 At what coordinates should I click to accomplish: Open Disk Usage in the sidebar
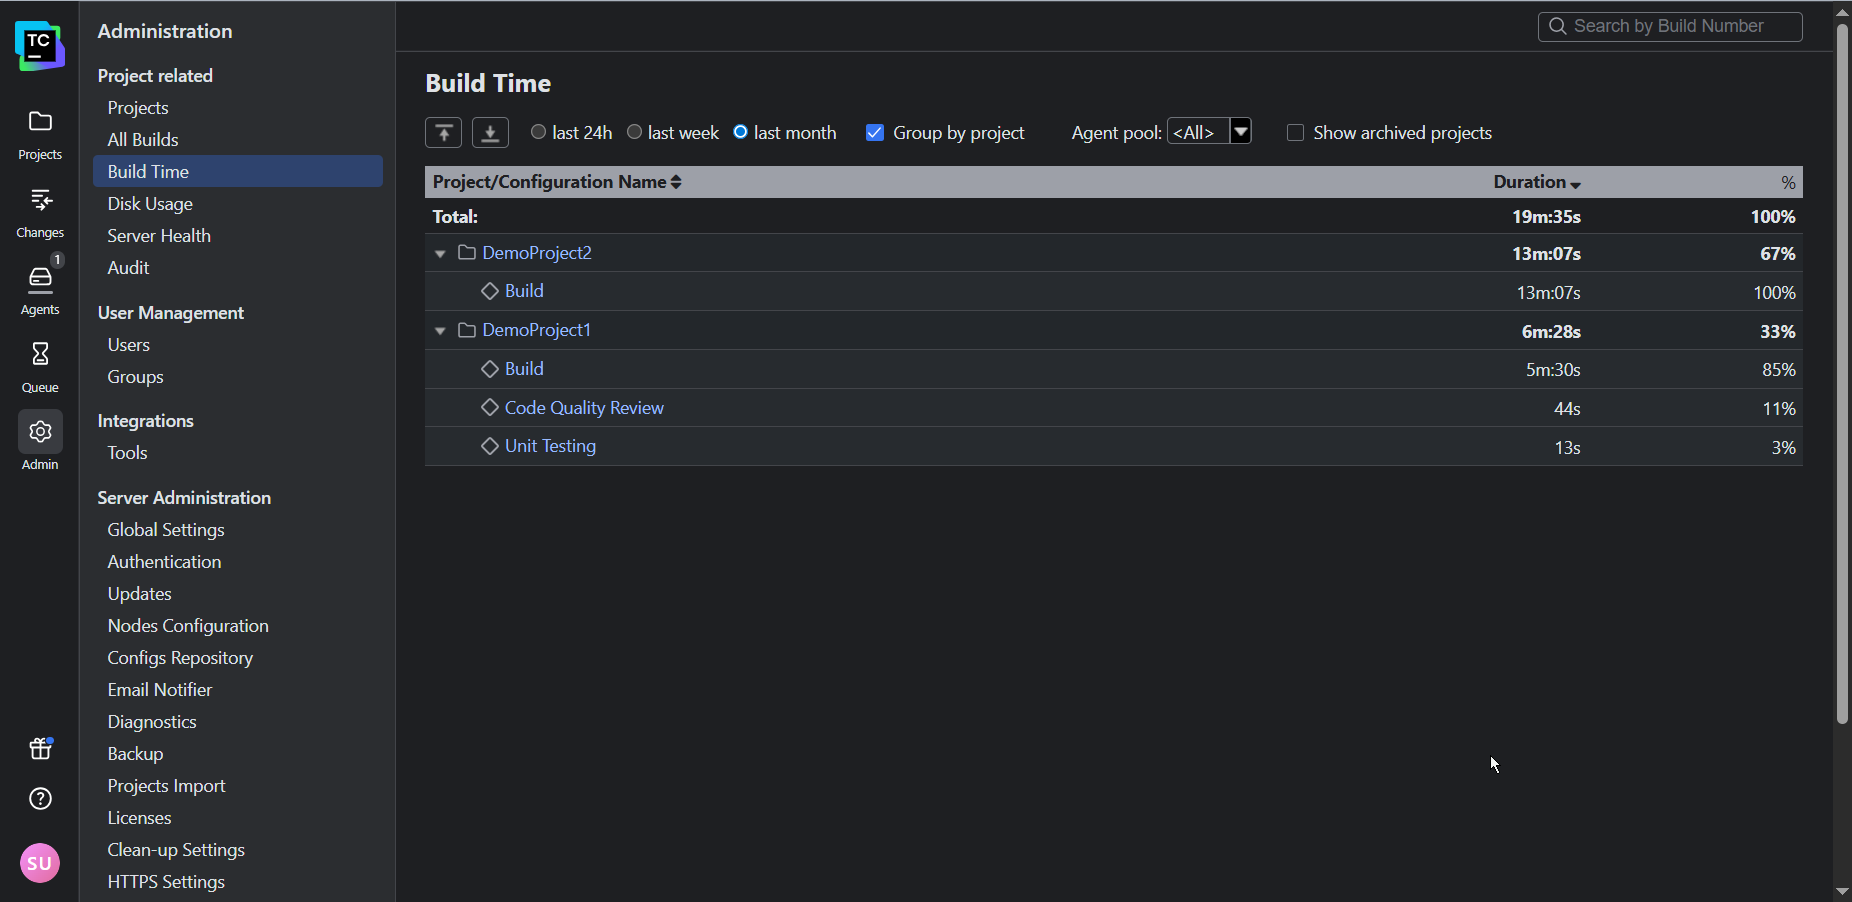pyautogui.click(x=150, y=204)
